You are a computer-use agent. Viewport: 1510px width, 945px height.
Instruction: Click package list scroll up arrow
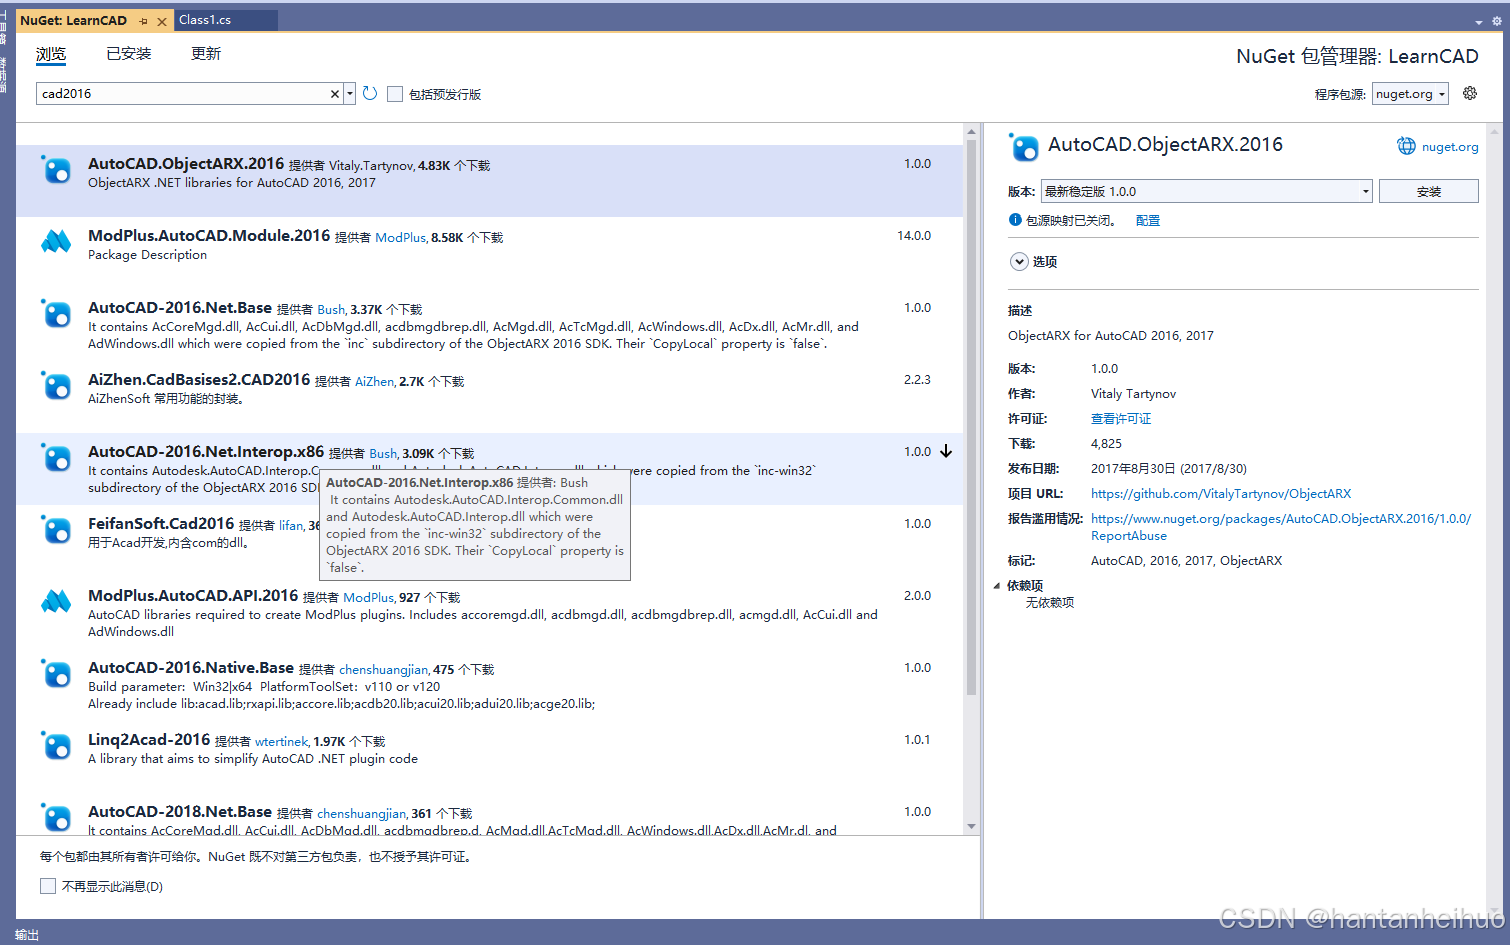(x=971, y=132)
